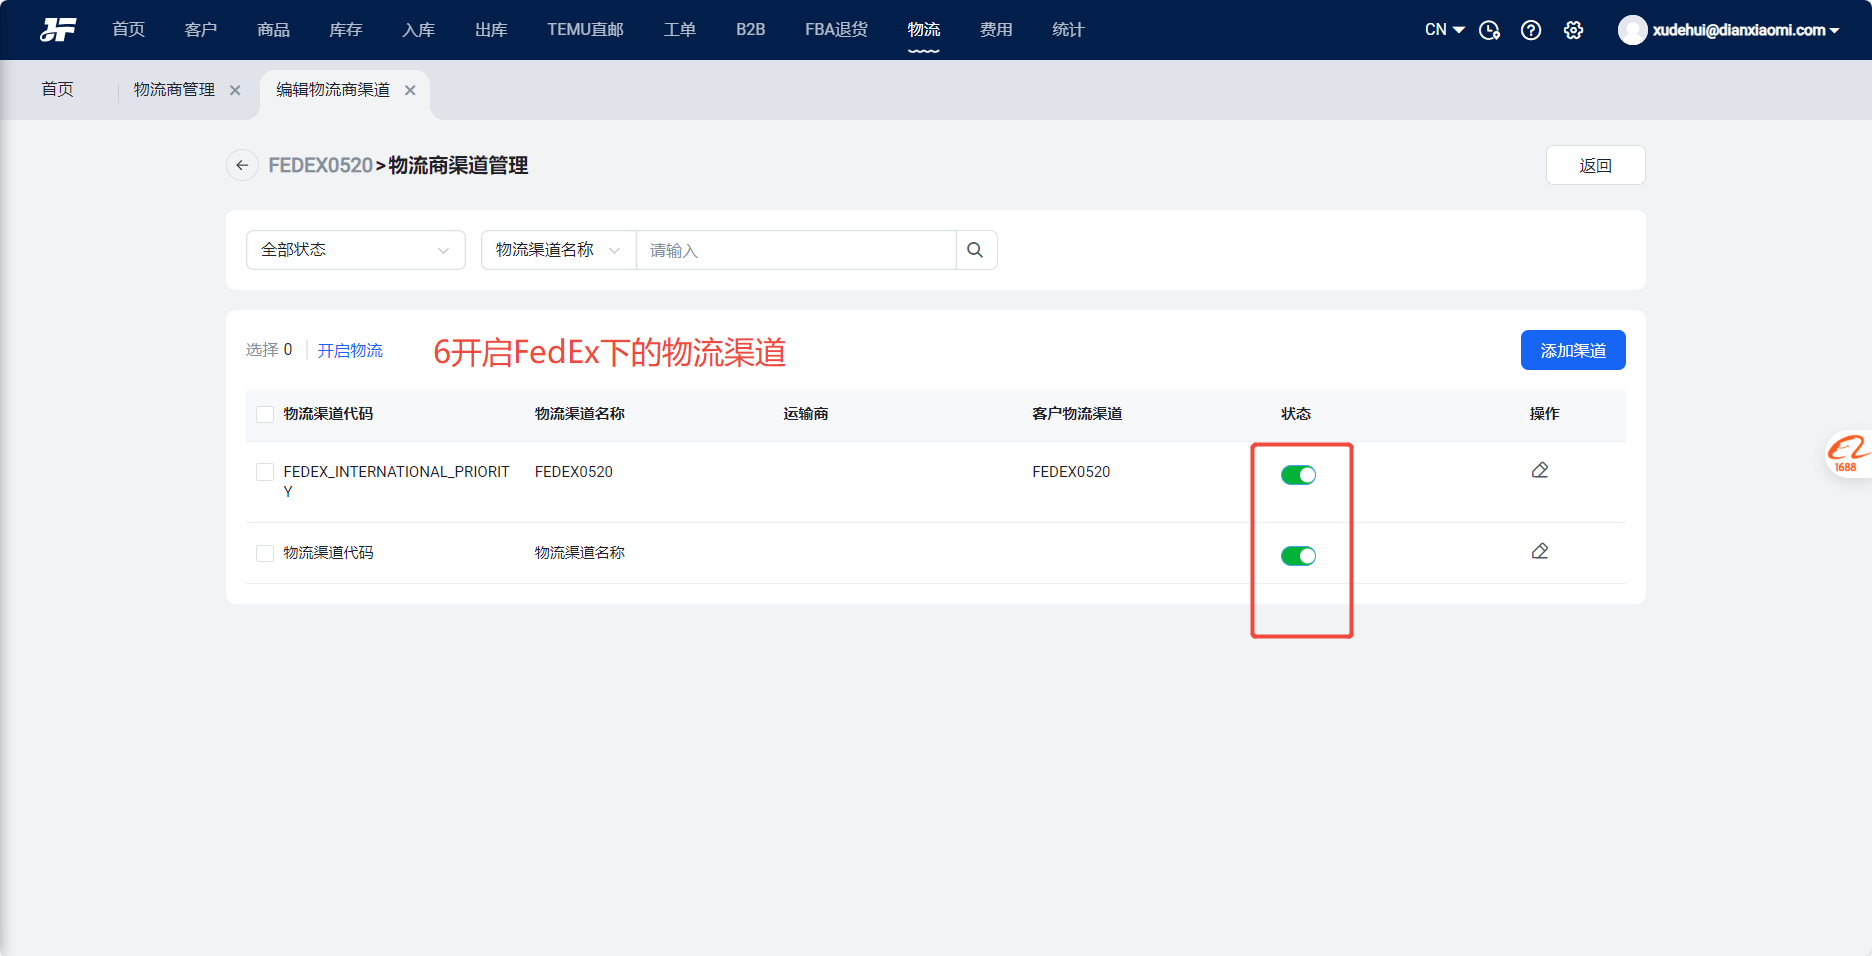Open the 客户 menu

click(201, 30)
